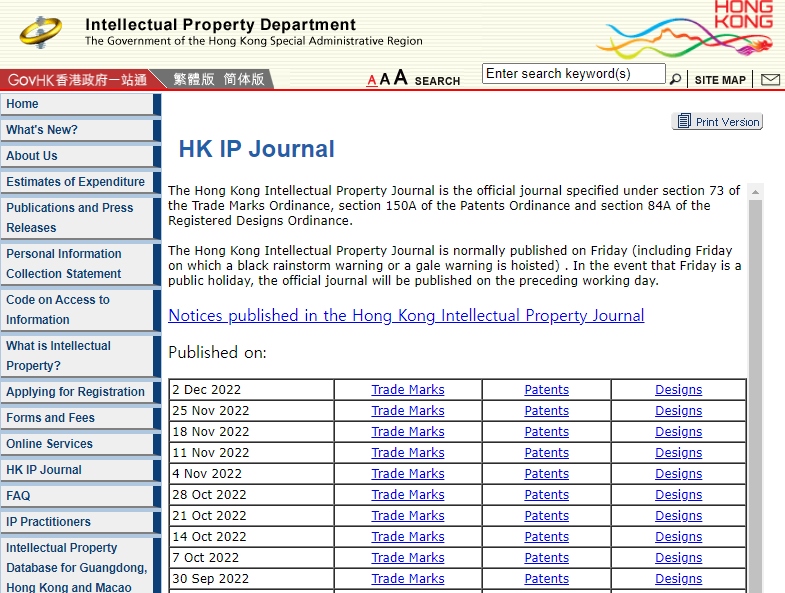Image resolution: width=785 pixels, height=593 pixels.
Task: Select the largest text size A
Action: point(400,78)
